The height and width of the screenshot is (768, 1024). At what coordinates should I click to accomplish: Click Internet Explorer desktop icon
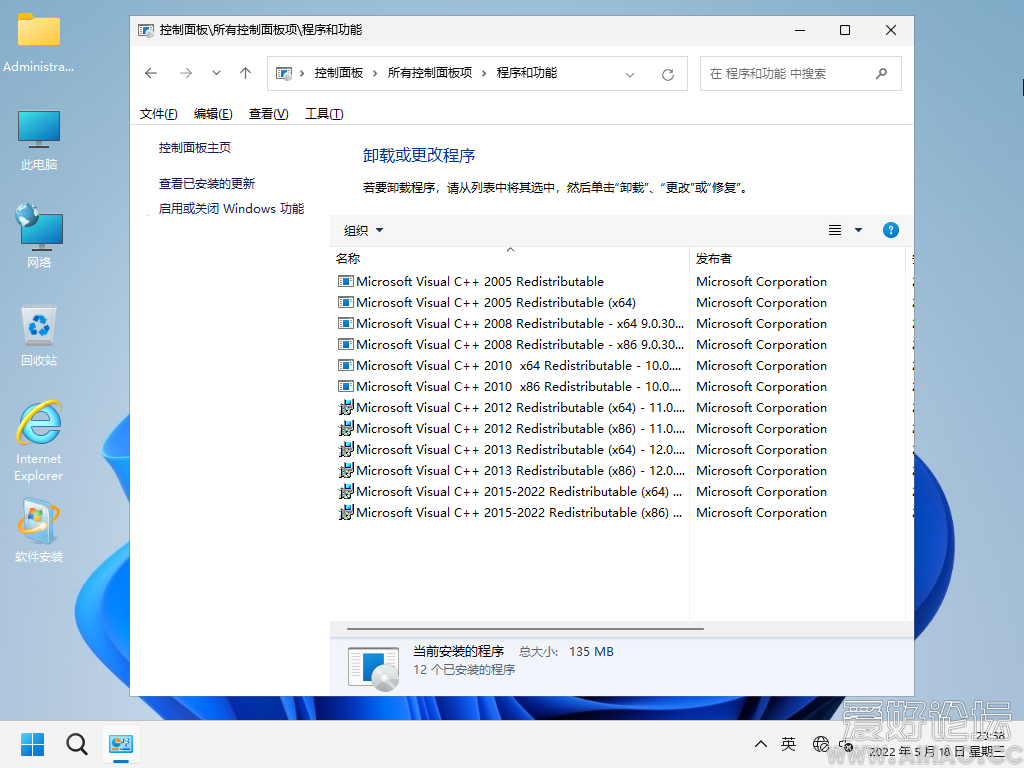(x=39, y=423)
